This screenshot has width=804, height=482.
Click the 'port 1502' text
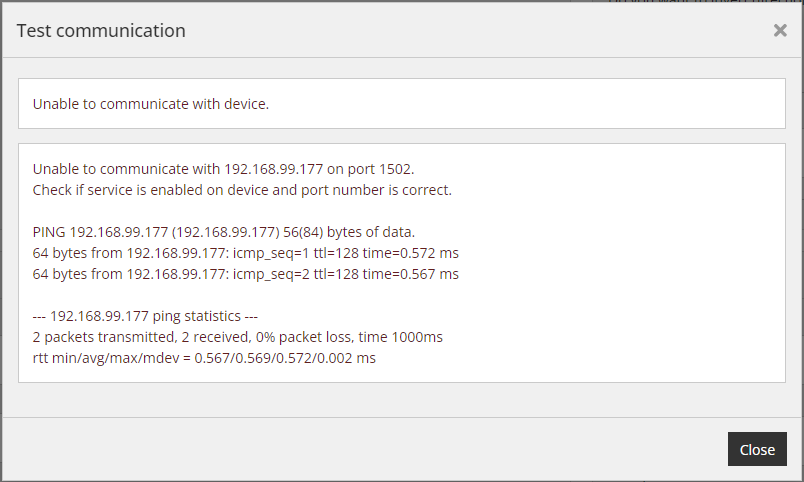click(x=380, y=169)
